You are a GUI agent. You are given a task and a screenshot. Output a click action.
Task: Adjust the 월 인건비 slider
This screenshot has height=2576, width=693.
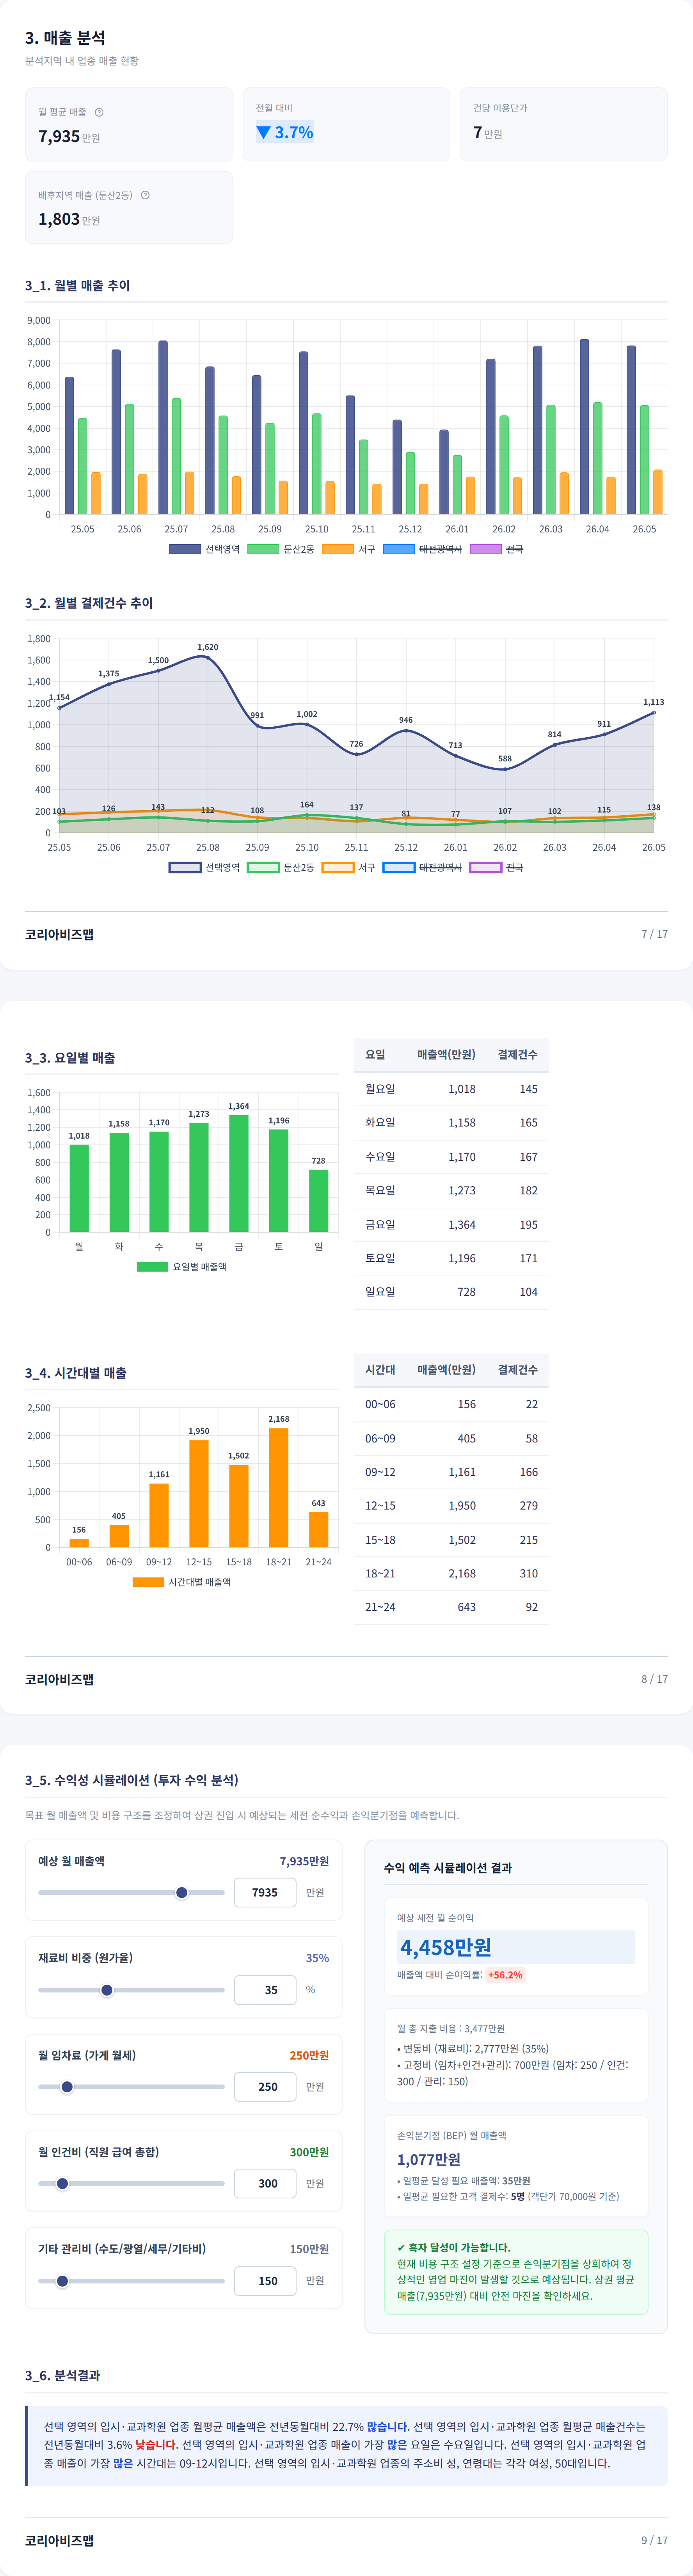[x=131, y=2183]
